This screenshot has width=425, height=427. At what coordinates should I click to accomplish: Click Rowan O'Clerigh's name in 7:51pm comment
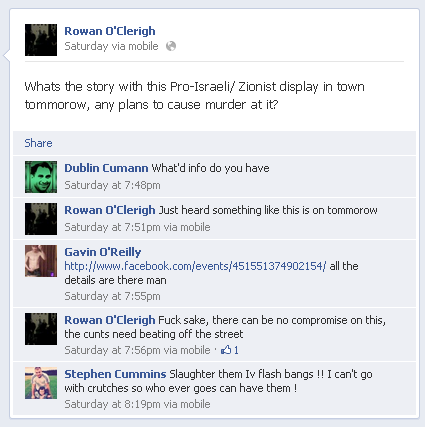110,210
